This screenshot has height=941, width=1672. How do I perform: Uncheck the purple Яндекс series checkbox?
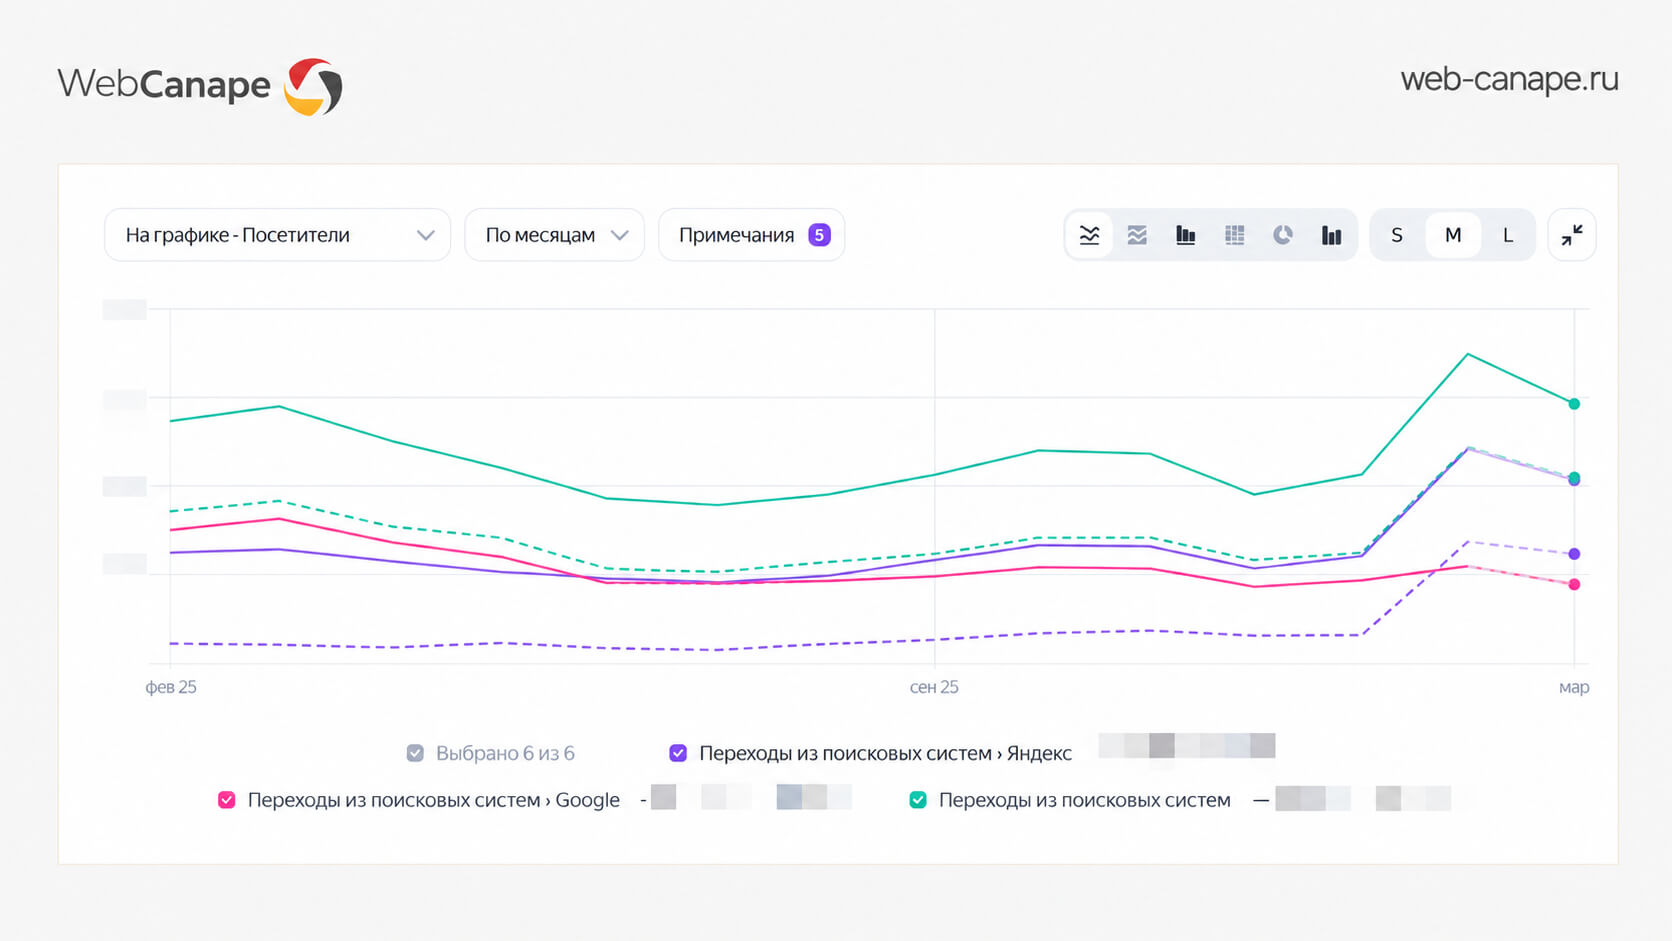point(678,753)
